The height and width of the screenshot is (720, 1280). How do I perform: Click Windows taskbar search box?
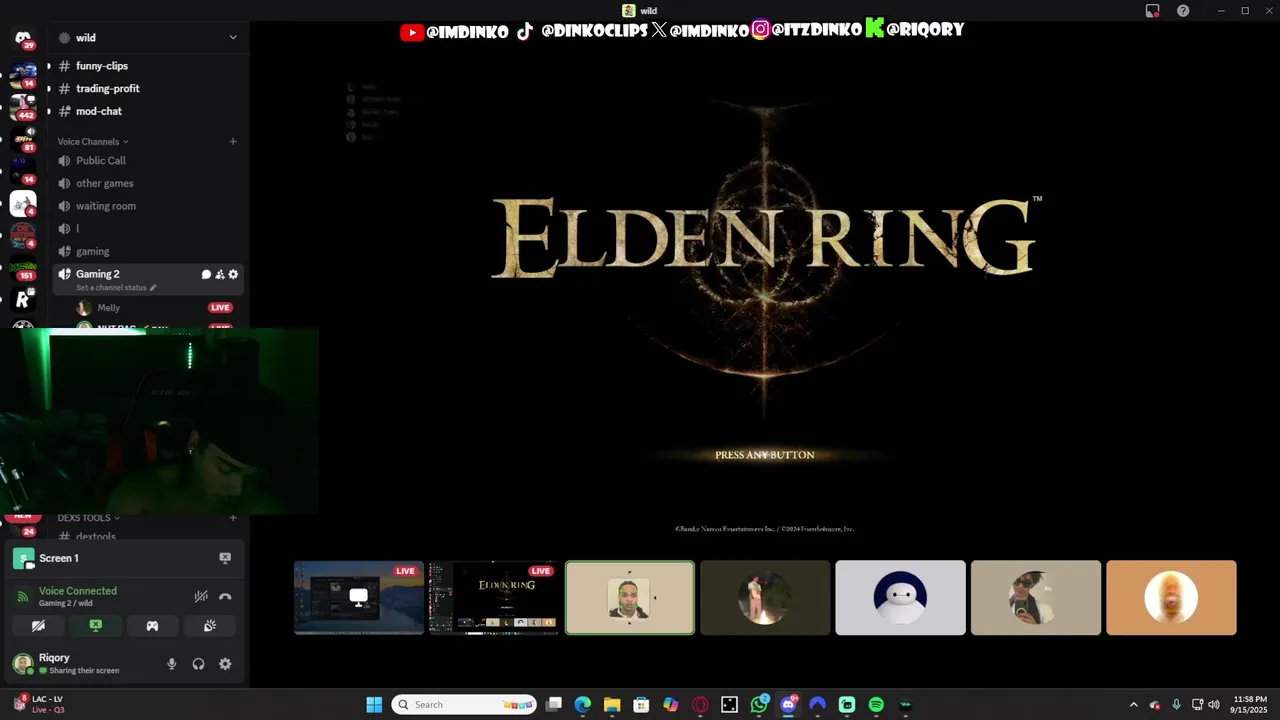pyautogui.click(x=464, y=705)
